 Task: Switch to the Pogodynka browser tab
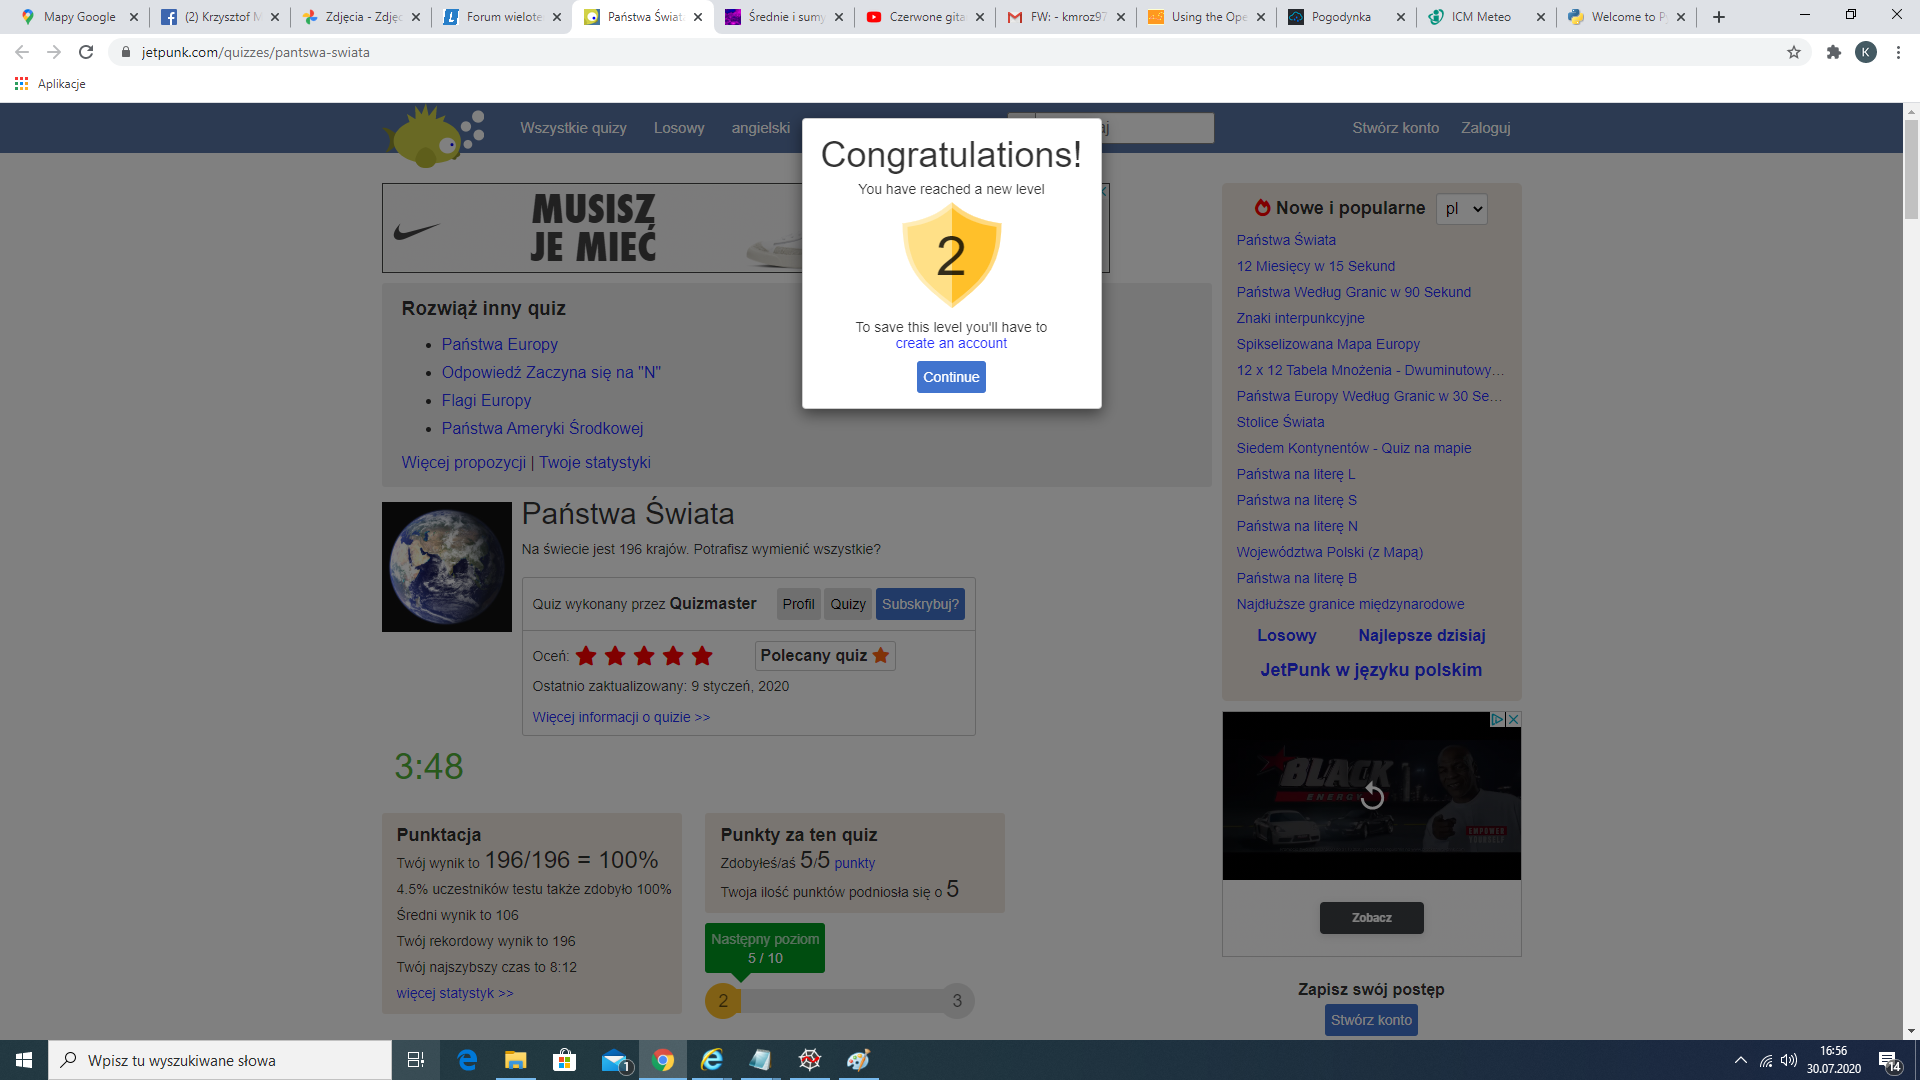[x=1340, y=17]
